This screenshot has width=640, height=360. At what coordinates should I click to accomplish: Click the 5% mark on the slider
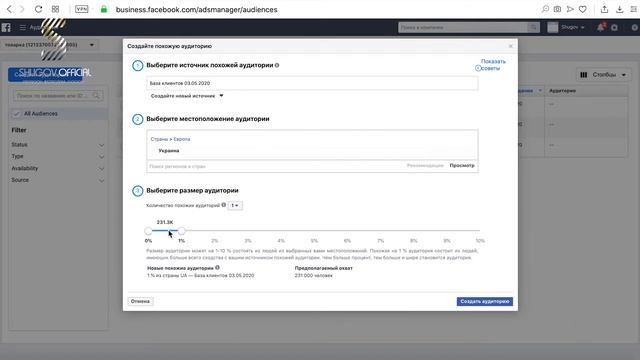coord(314,241)
